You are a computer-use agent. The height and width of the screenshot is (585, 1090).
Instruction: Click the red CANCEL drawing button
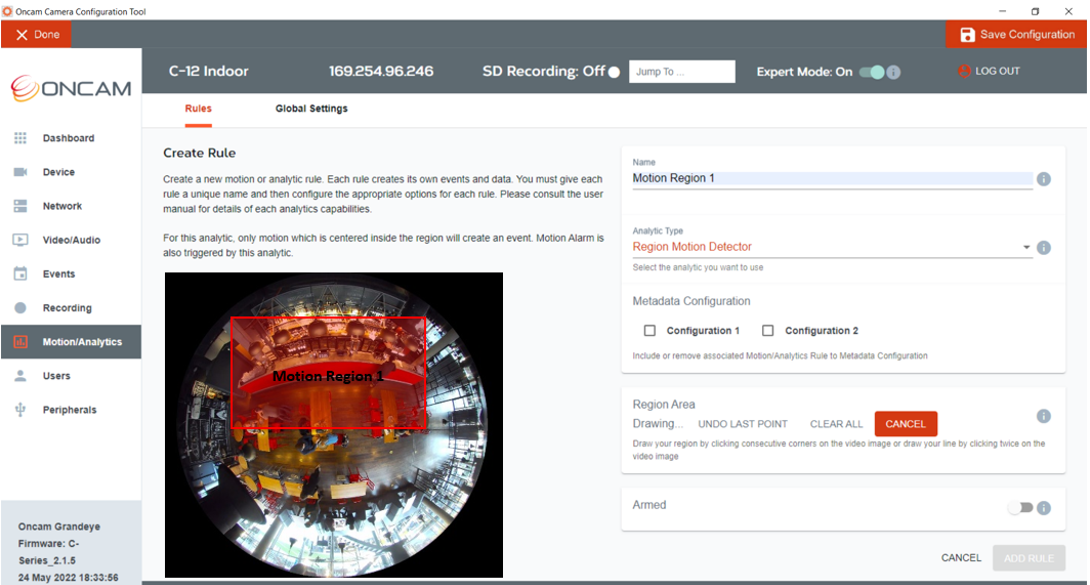[906, 424]
